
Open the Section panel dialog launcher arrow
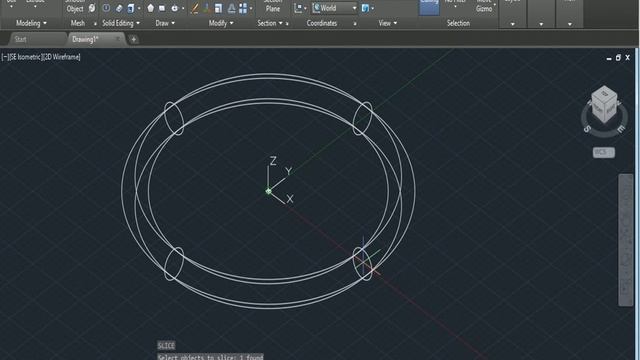287,24
